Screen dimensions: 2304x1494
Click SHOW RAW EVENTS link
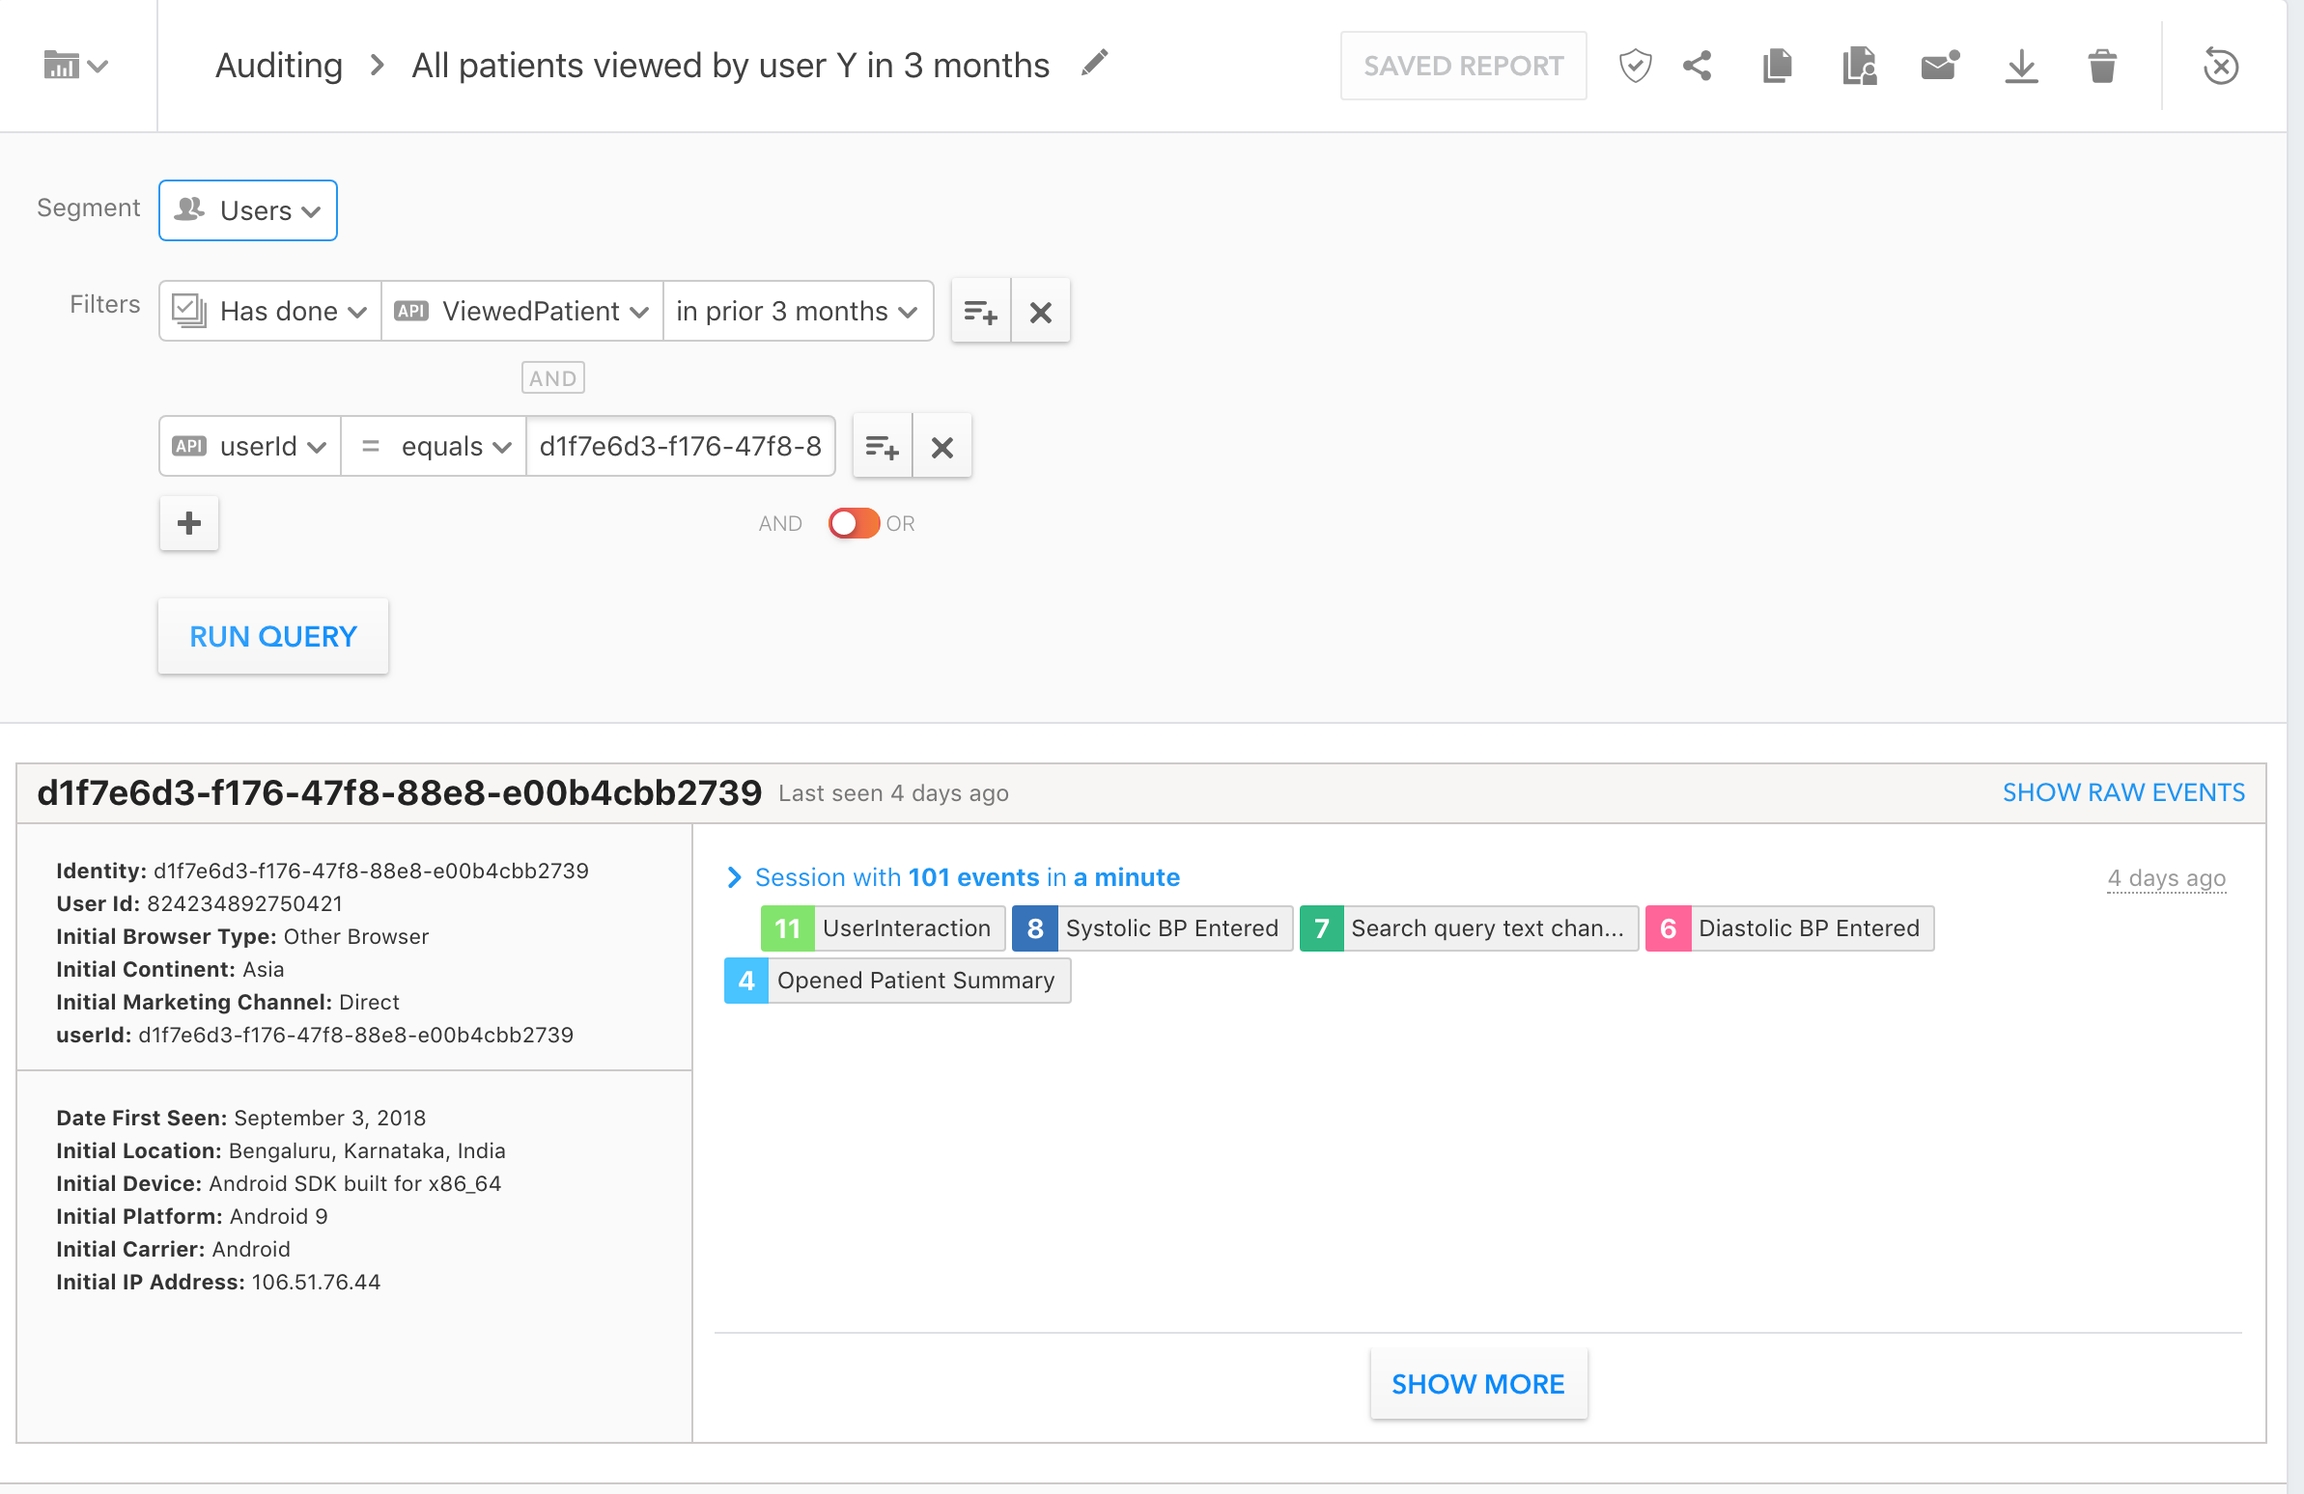pos(2123,793)
